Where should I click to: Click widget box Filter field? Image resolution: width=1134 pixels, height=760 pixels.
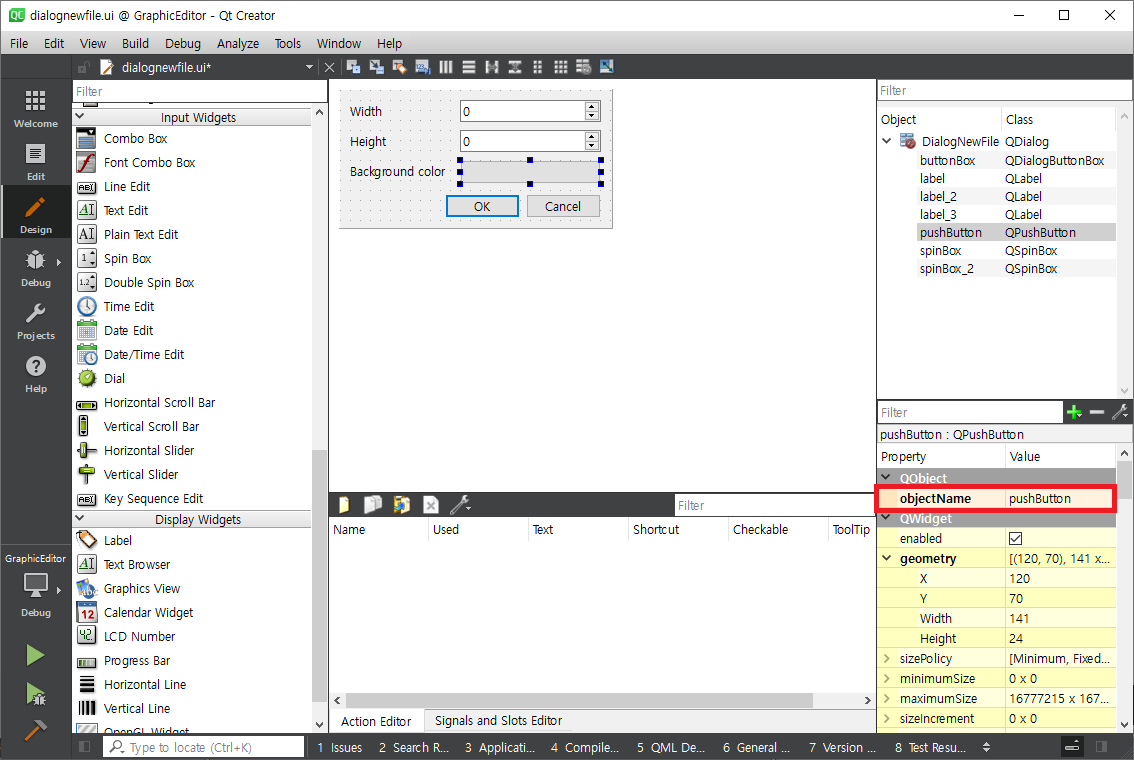(200, 91)
